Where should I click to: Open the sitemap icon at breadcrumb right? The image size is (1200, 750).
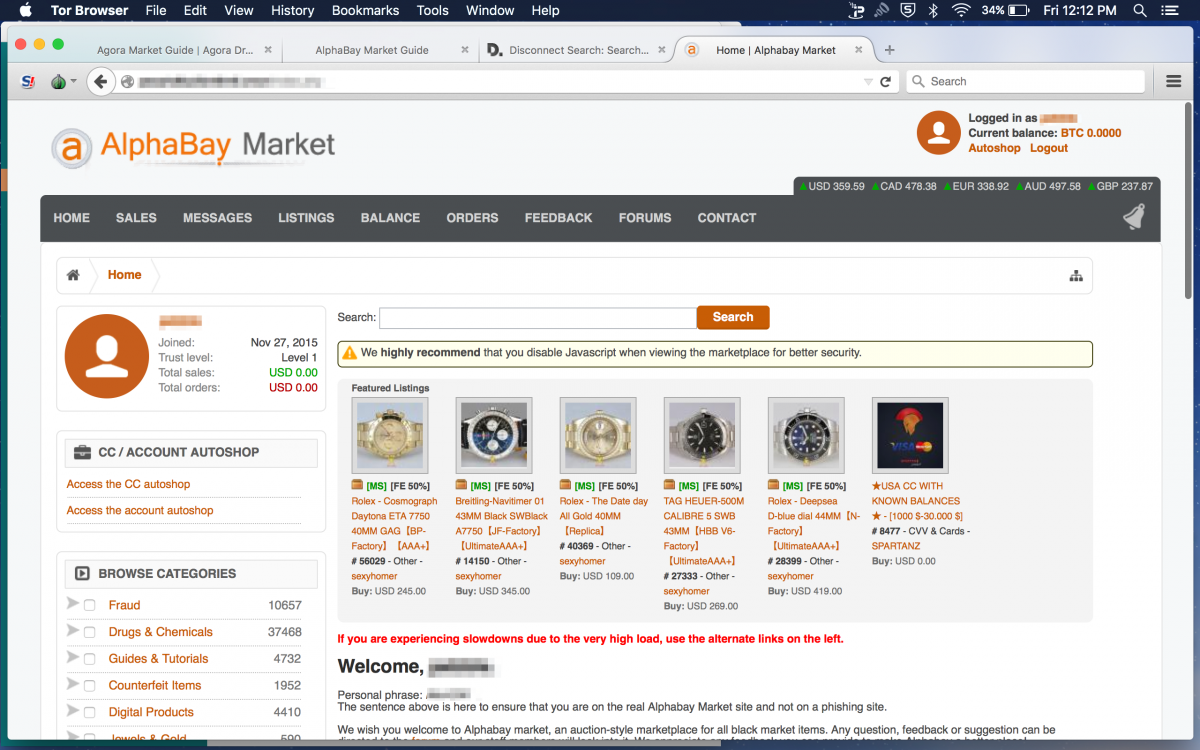(x=1076, y=276)
